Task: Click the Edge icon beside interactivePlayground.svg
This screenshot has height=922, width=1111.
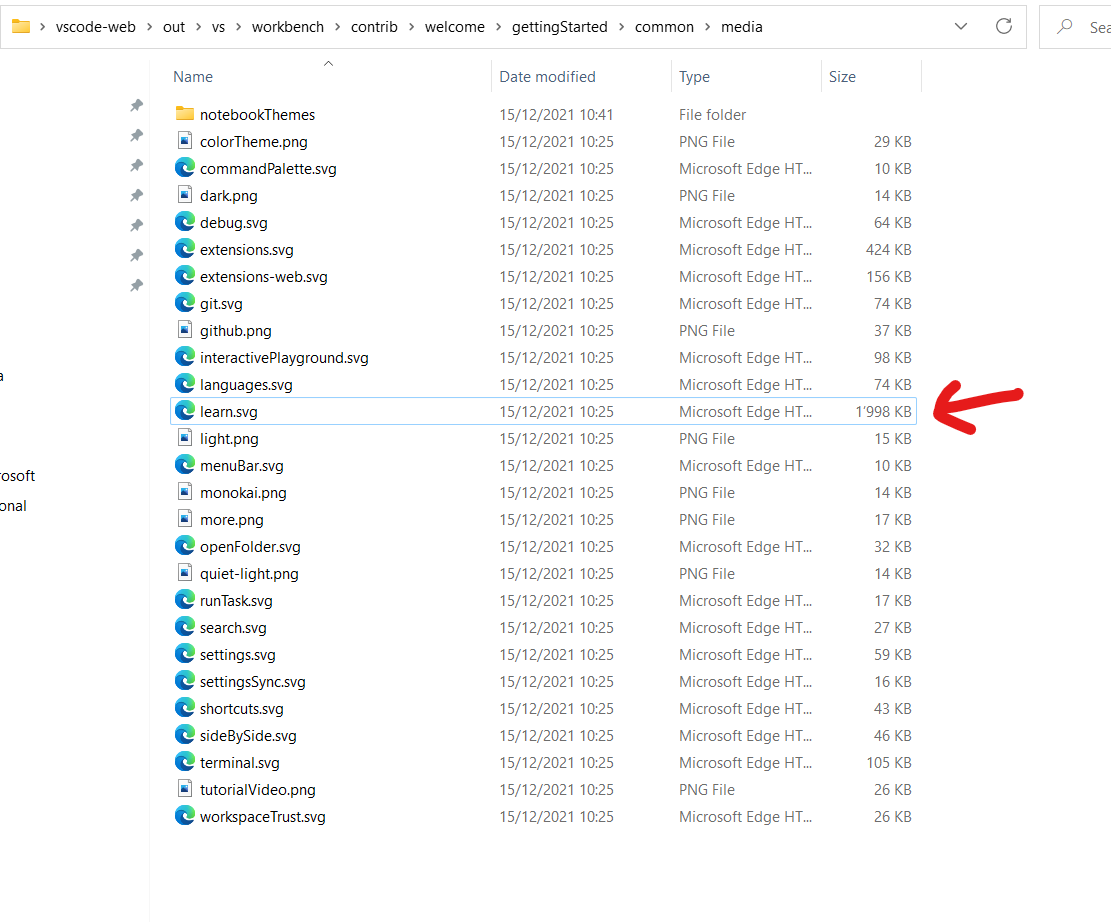Action: pyautogui.click(x=185, y=357)
